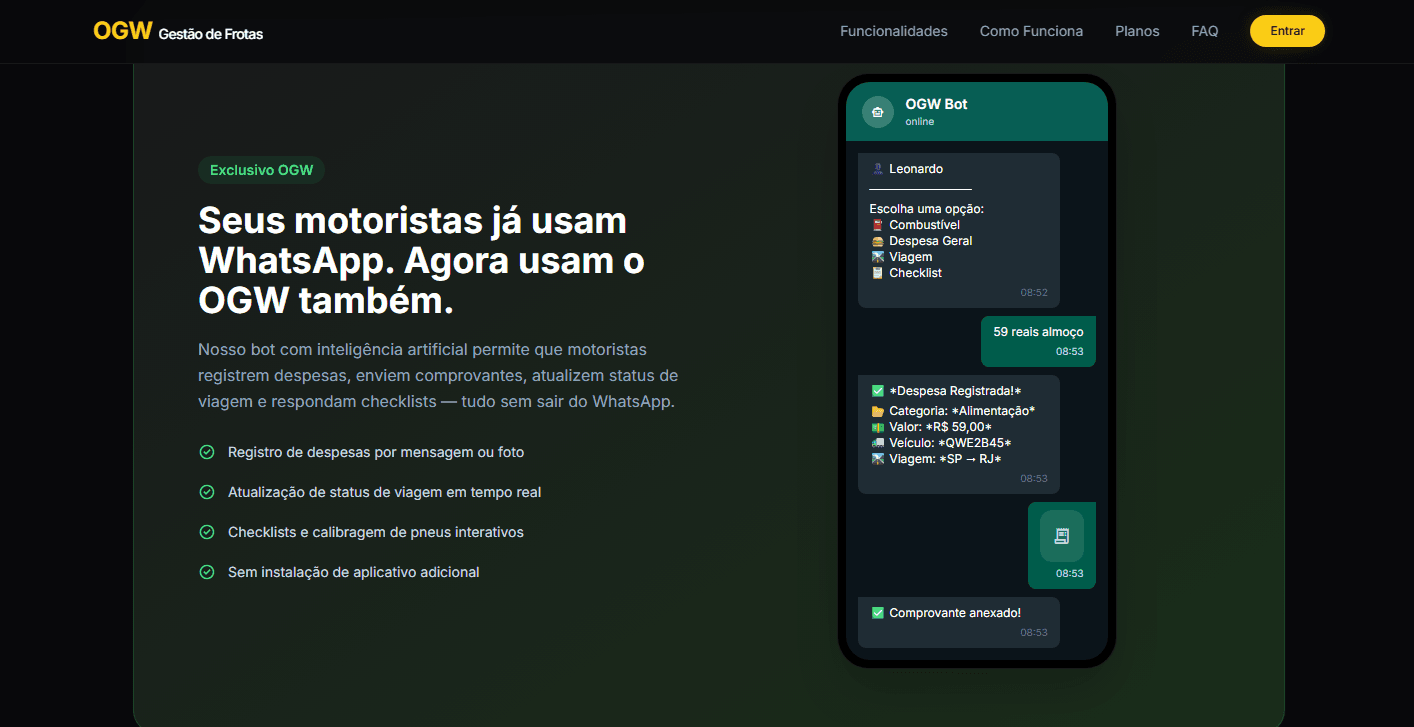Open the Planos nav item
The width and height of the screenshot is (1414, 727).
coord(1137,31)
